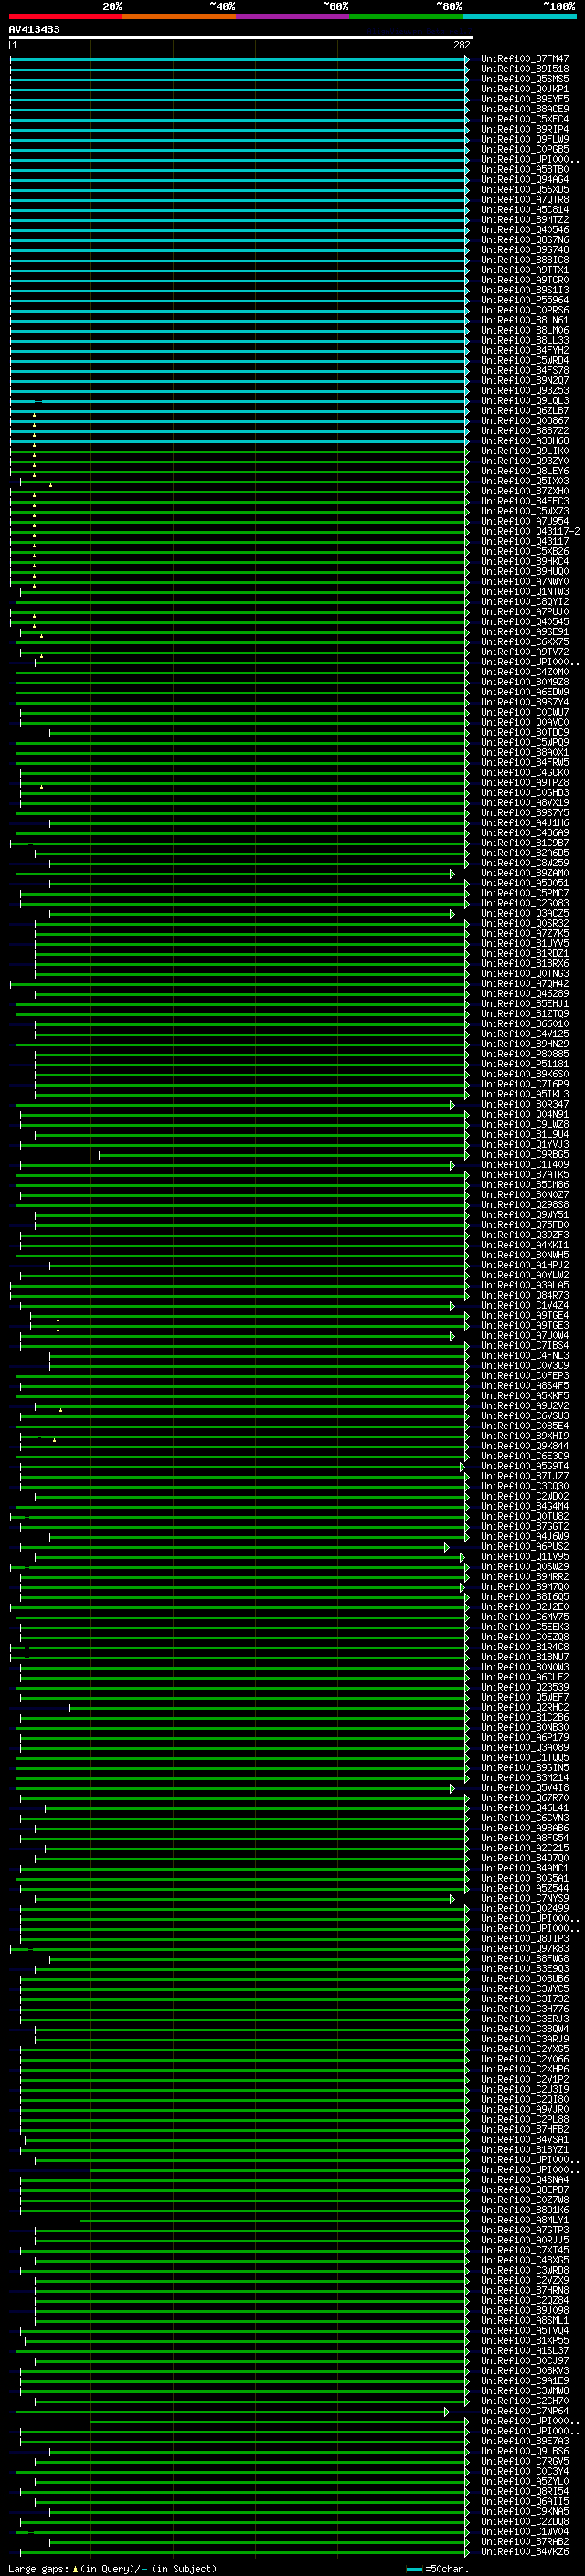Click the Large gaps legend text
This screenshot has height=2576, width=585.
click(112, 2569)
